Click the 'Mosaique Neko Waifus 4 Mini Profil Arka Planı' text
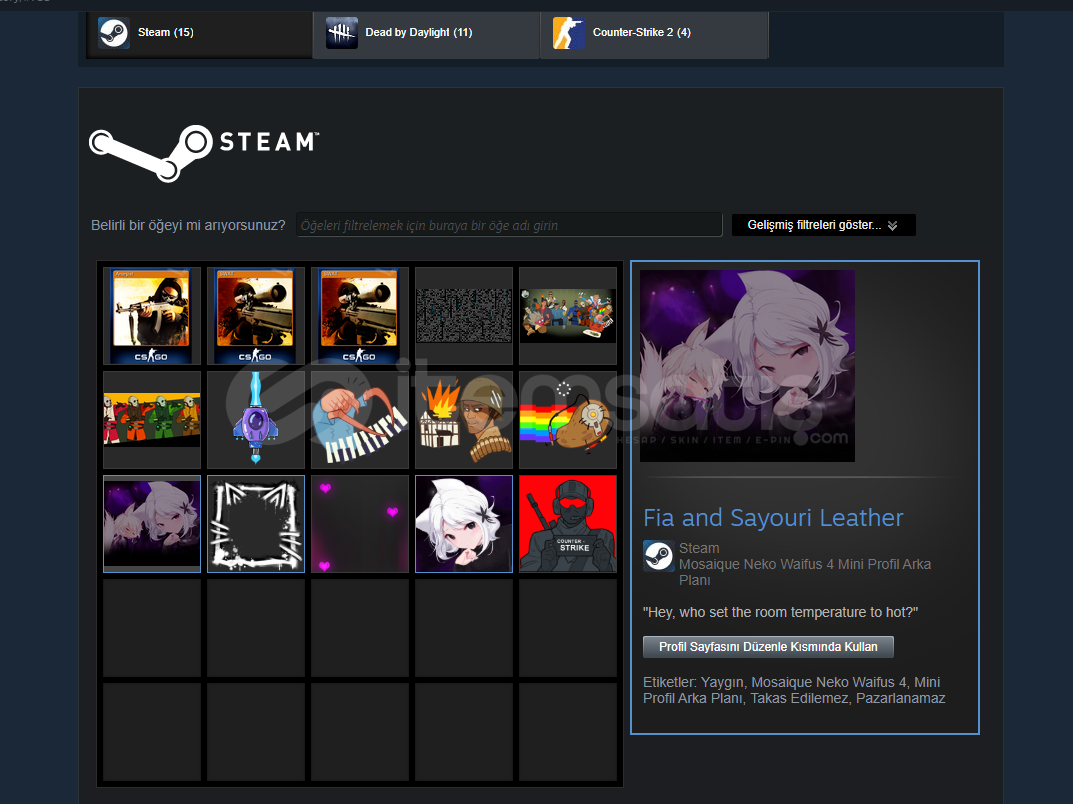The height and width of the screenshot is (804, 1073). (805, 572)
